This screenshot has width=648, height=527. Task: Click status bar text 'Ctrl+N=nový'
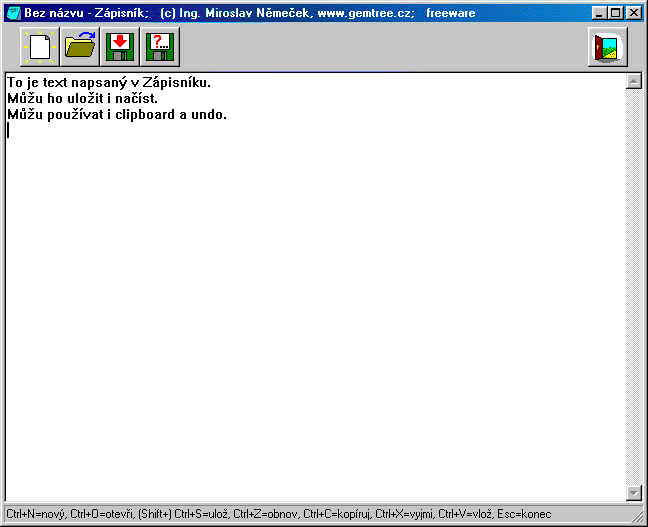36,514
